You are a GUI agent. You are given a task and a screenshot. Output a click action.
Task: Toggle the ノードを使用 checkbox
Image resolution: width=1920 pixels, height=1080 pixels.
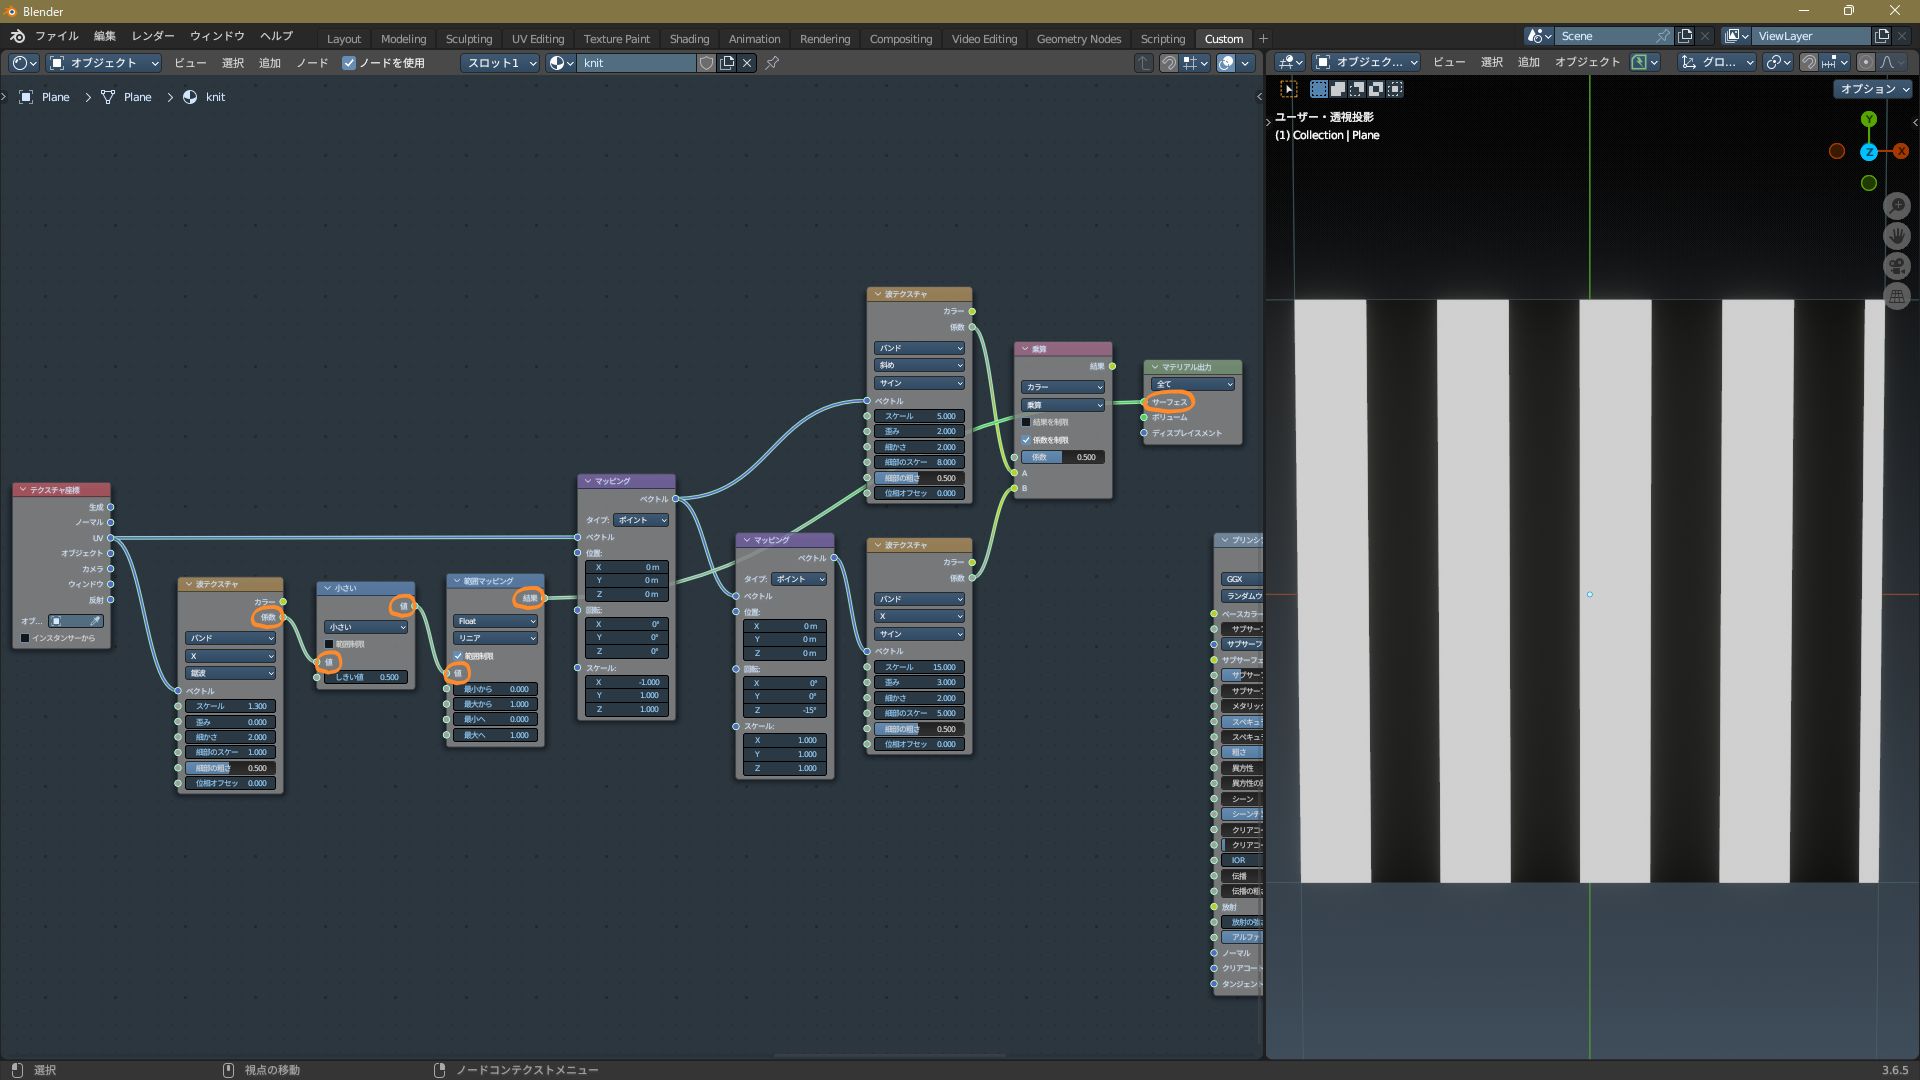pyautogui.click(x=349, y=63)
